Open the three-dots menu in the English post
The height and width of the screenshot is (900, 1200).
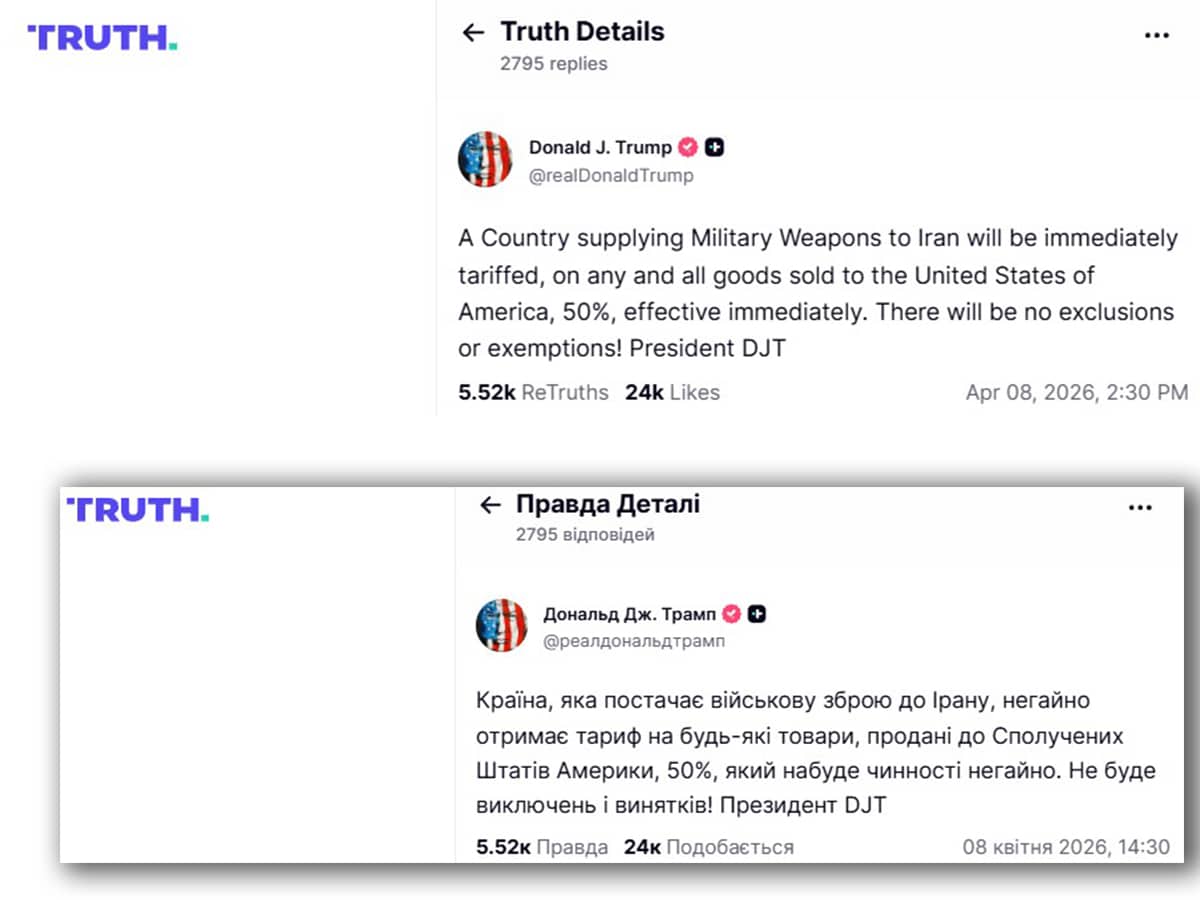click(x=1156, y=35)
